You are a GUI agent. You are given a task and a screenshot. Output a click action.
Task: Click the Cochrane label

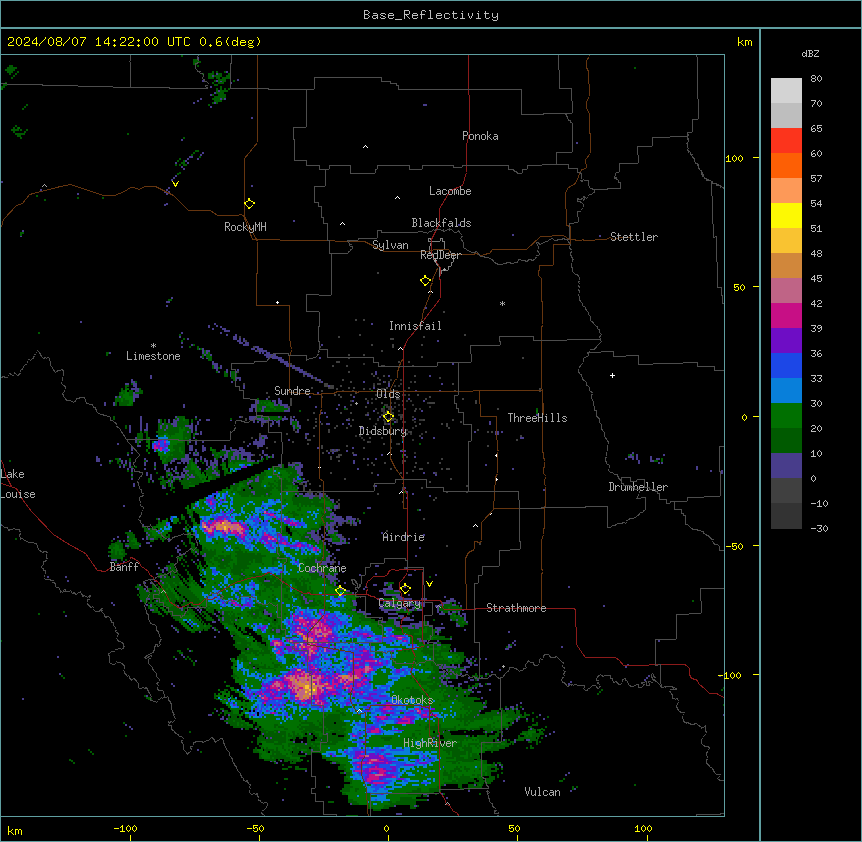(x=322, y=568)
